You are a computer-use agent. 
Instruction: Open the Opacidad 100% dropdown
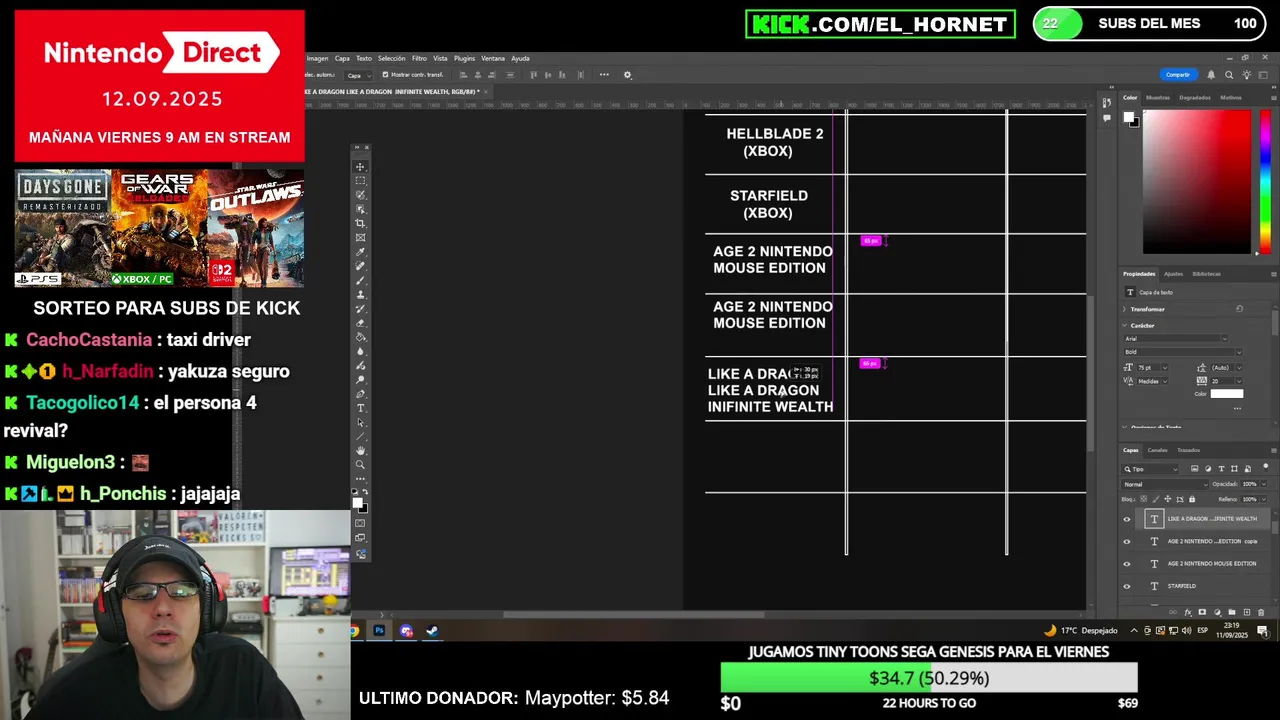(x=1263, y=484)
